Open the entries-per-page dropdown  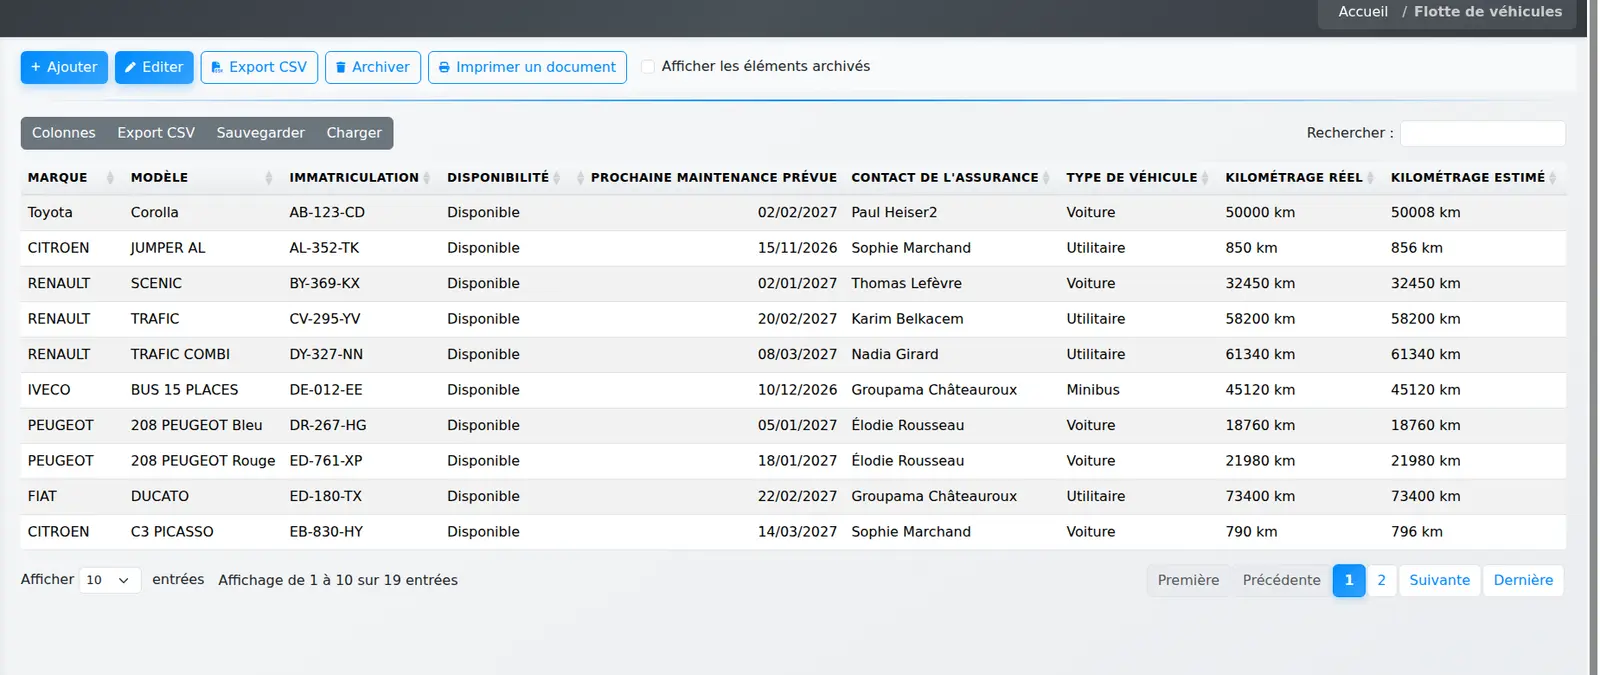(110, 580)
